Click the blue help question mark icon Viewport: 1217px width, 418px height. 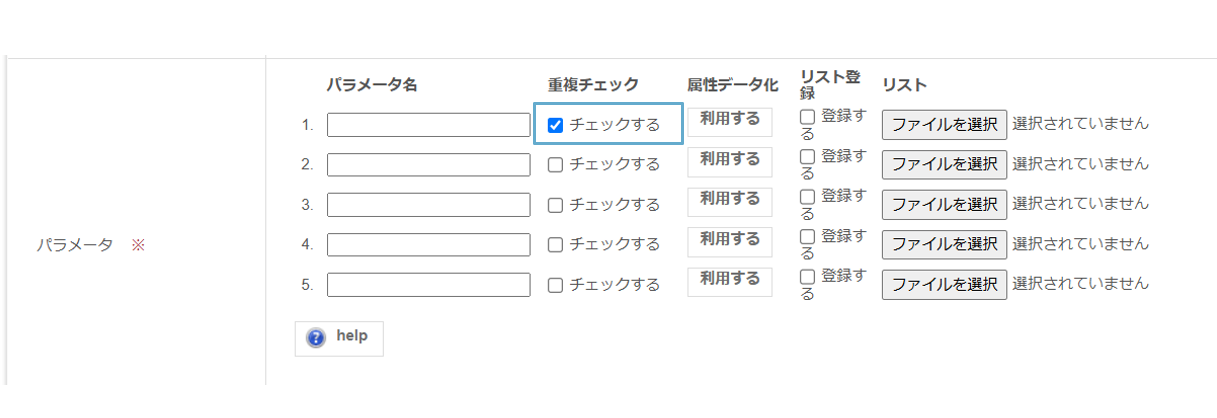[316, 338]
